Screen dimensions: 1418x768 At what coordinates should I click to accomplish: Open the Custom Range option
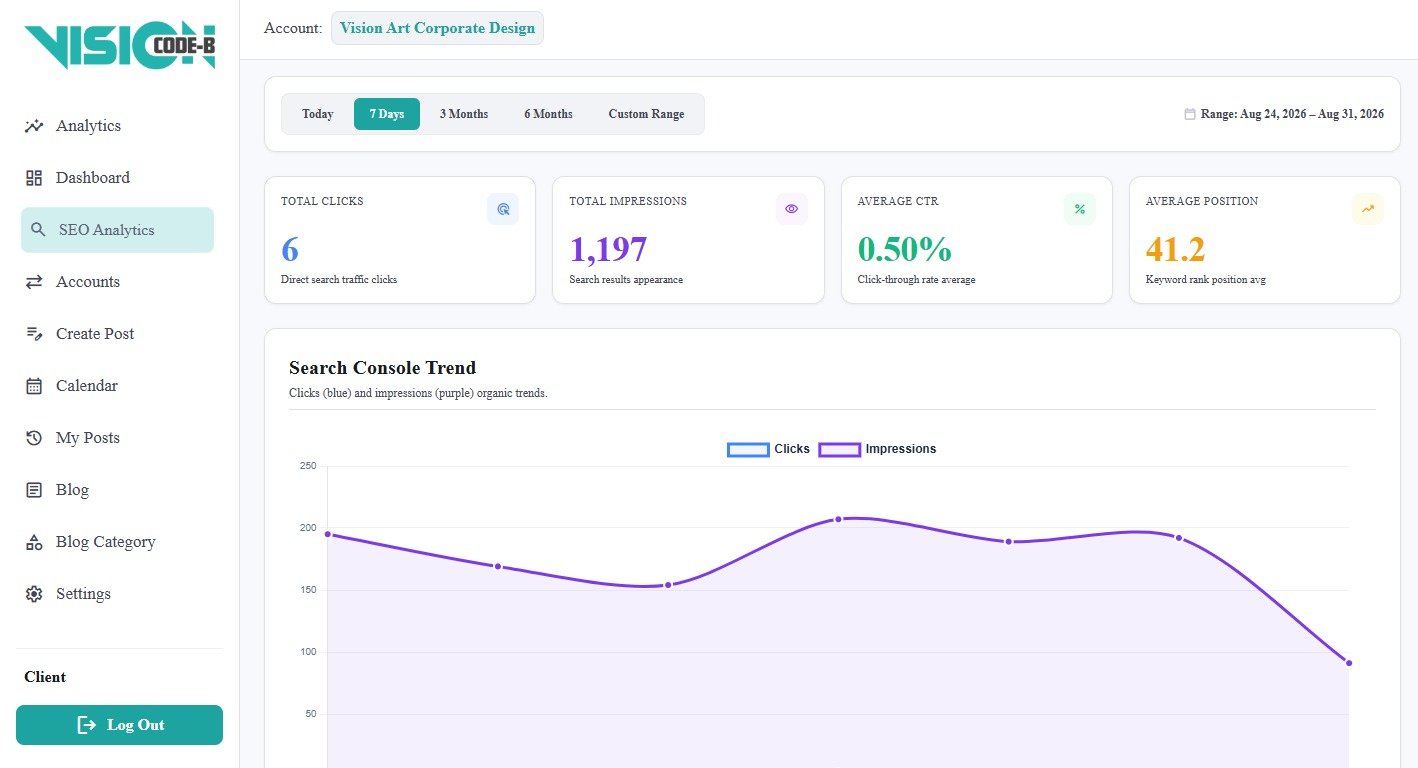[646, 114]
